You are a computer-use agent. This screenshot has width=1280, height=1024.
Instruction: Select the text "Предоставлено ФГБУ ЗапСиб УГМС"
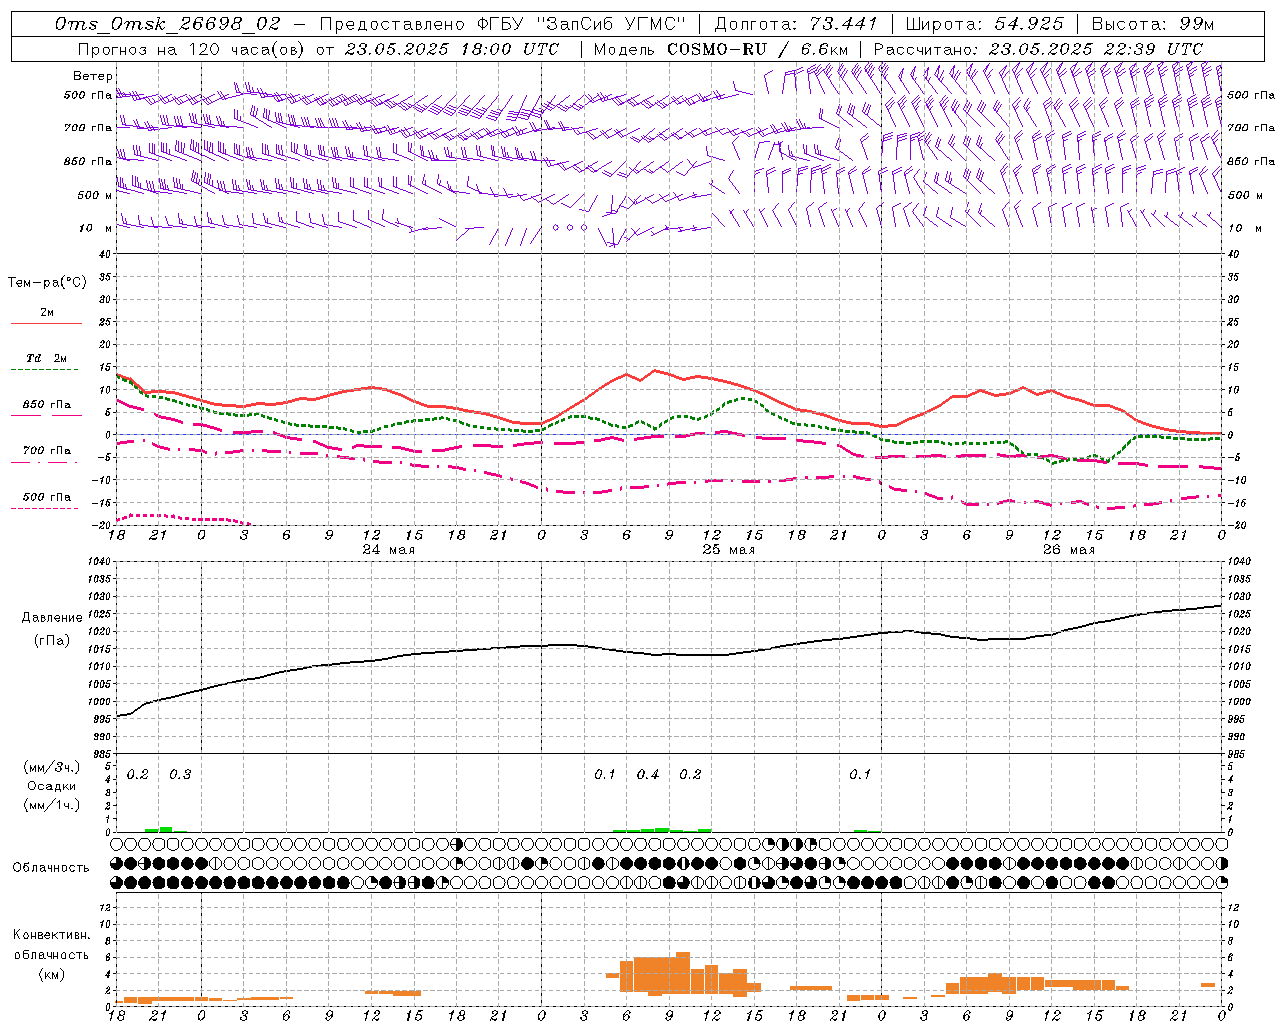503,23
